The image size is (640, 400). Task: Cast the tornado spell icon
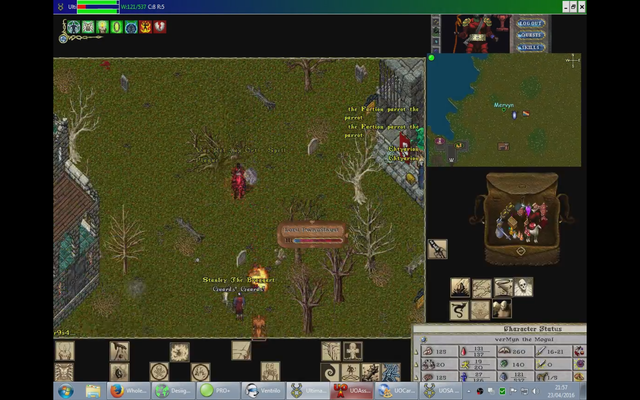pyautogui.click(x=503, y=287)
